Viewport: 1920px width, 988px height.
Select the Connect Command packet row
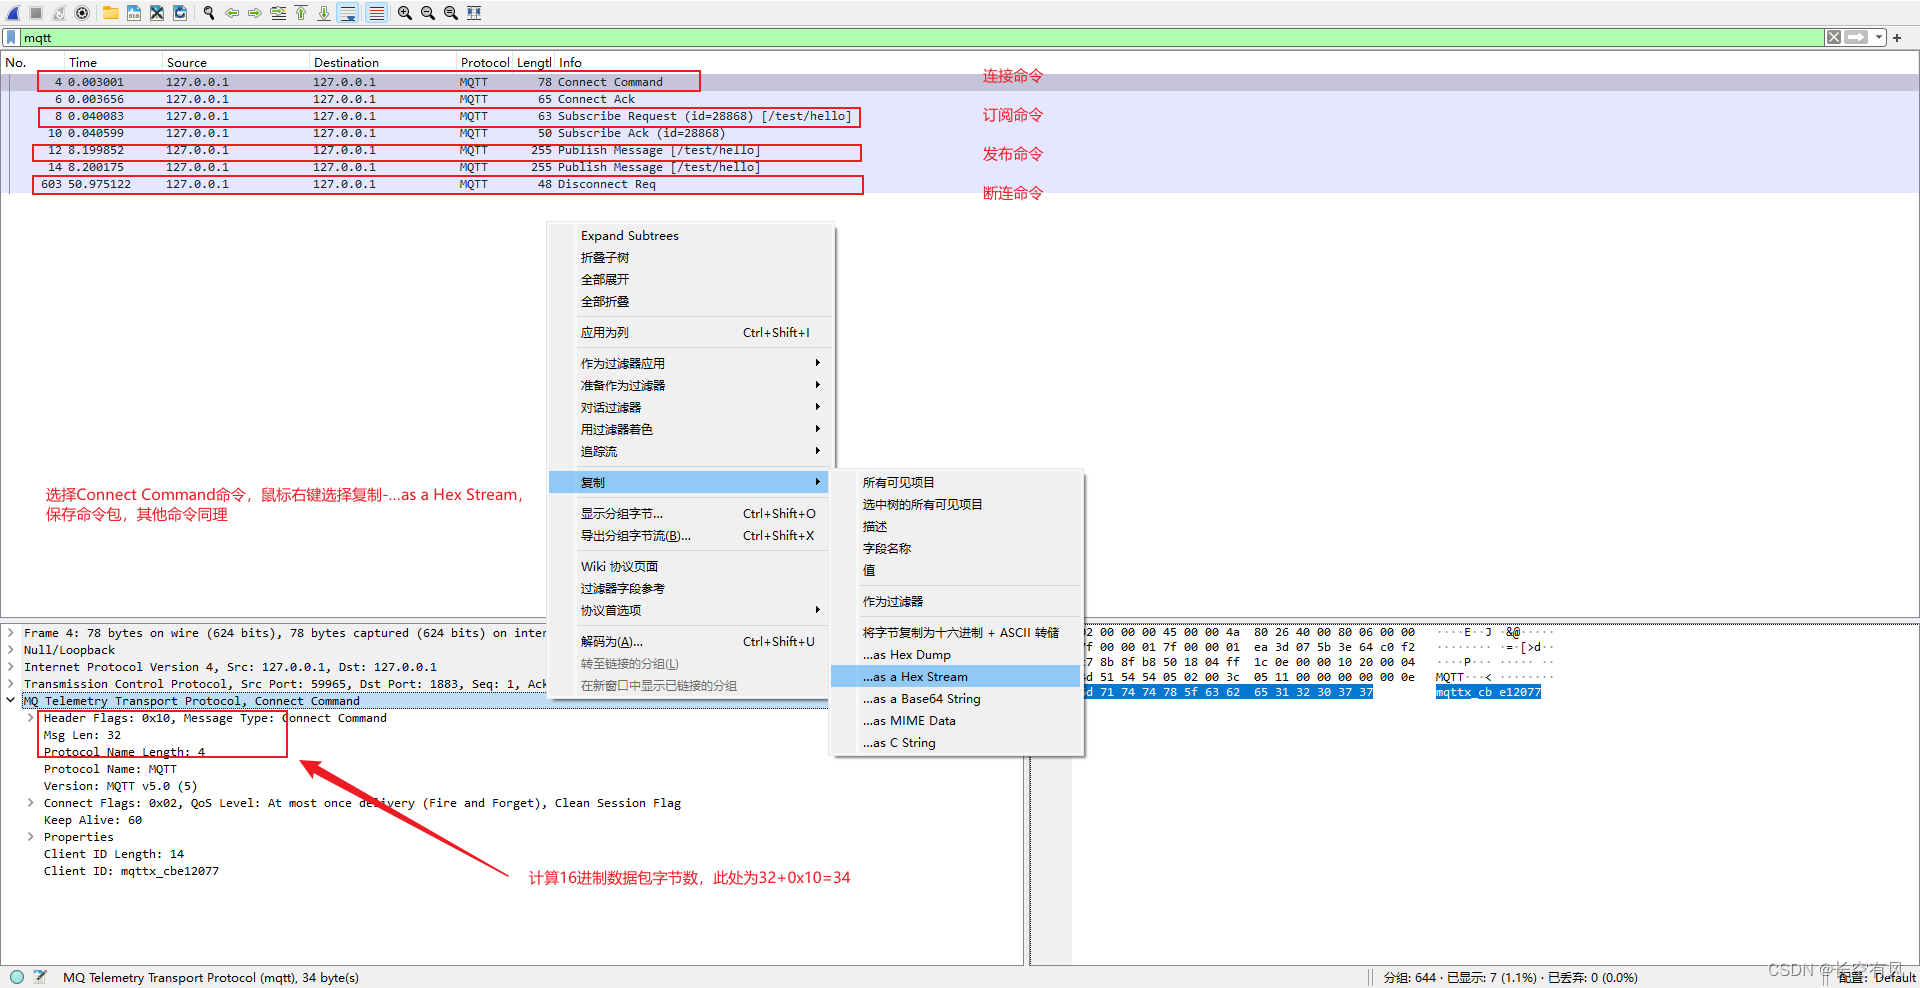pyautogui.click(x=960, y=82)
